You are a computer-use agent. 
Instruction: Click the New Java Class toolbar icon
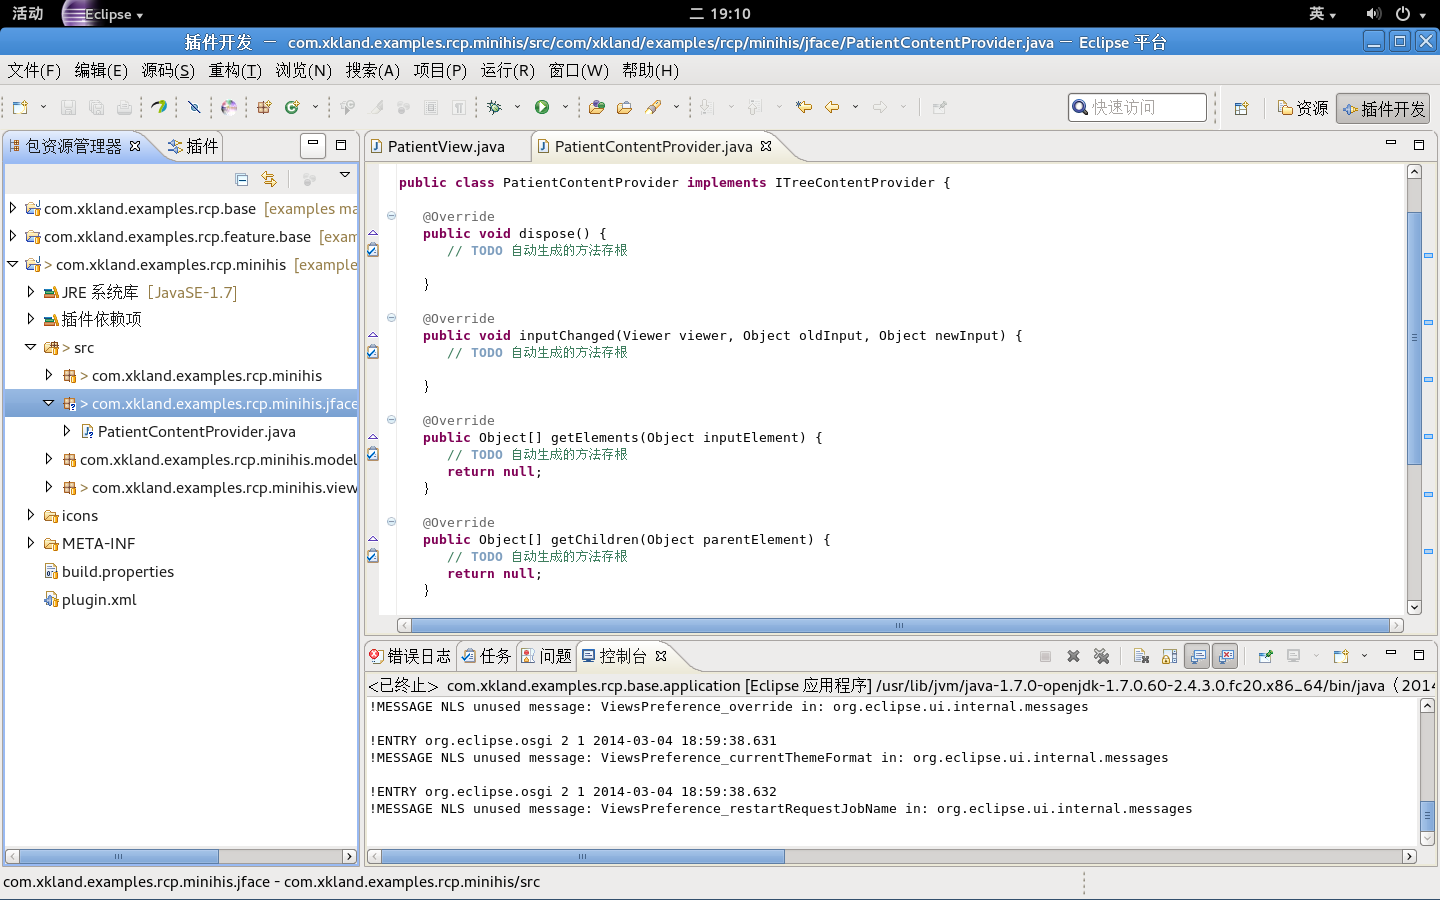point(292,107)
